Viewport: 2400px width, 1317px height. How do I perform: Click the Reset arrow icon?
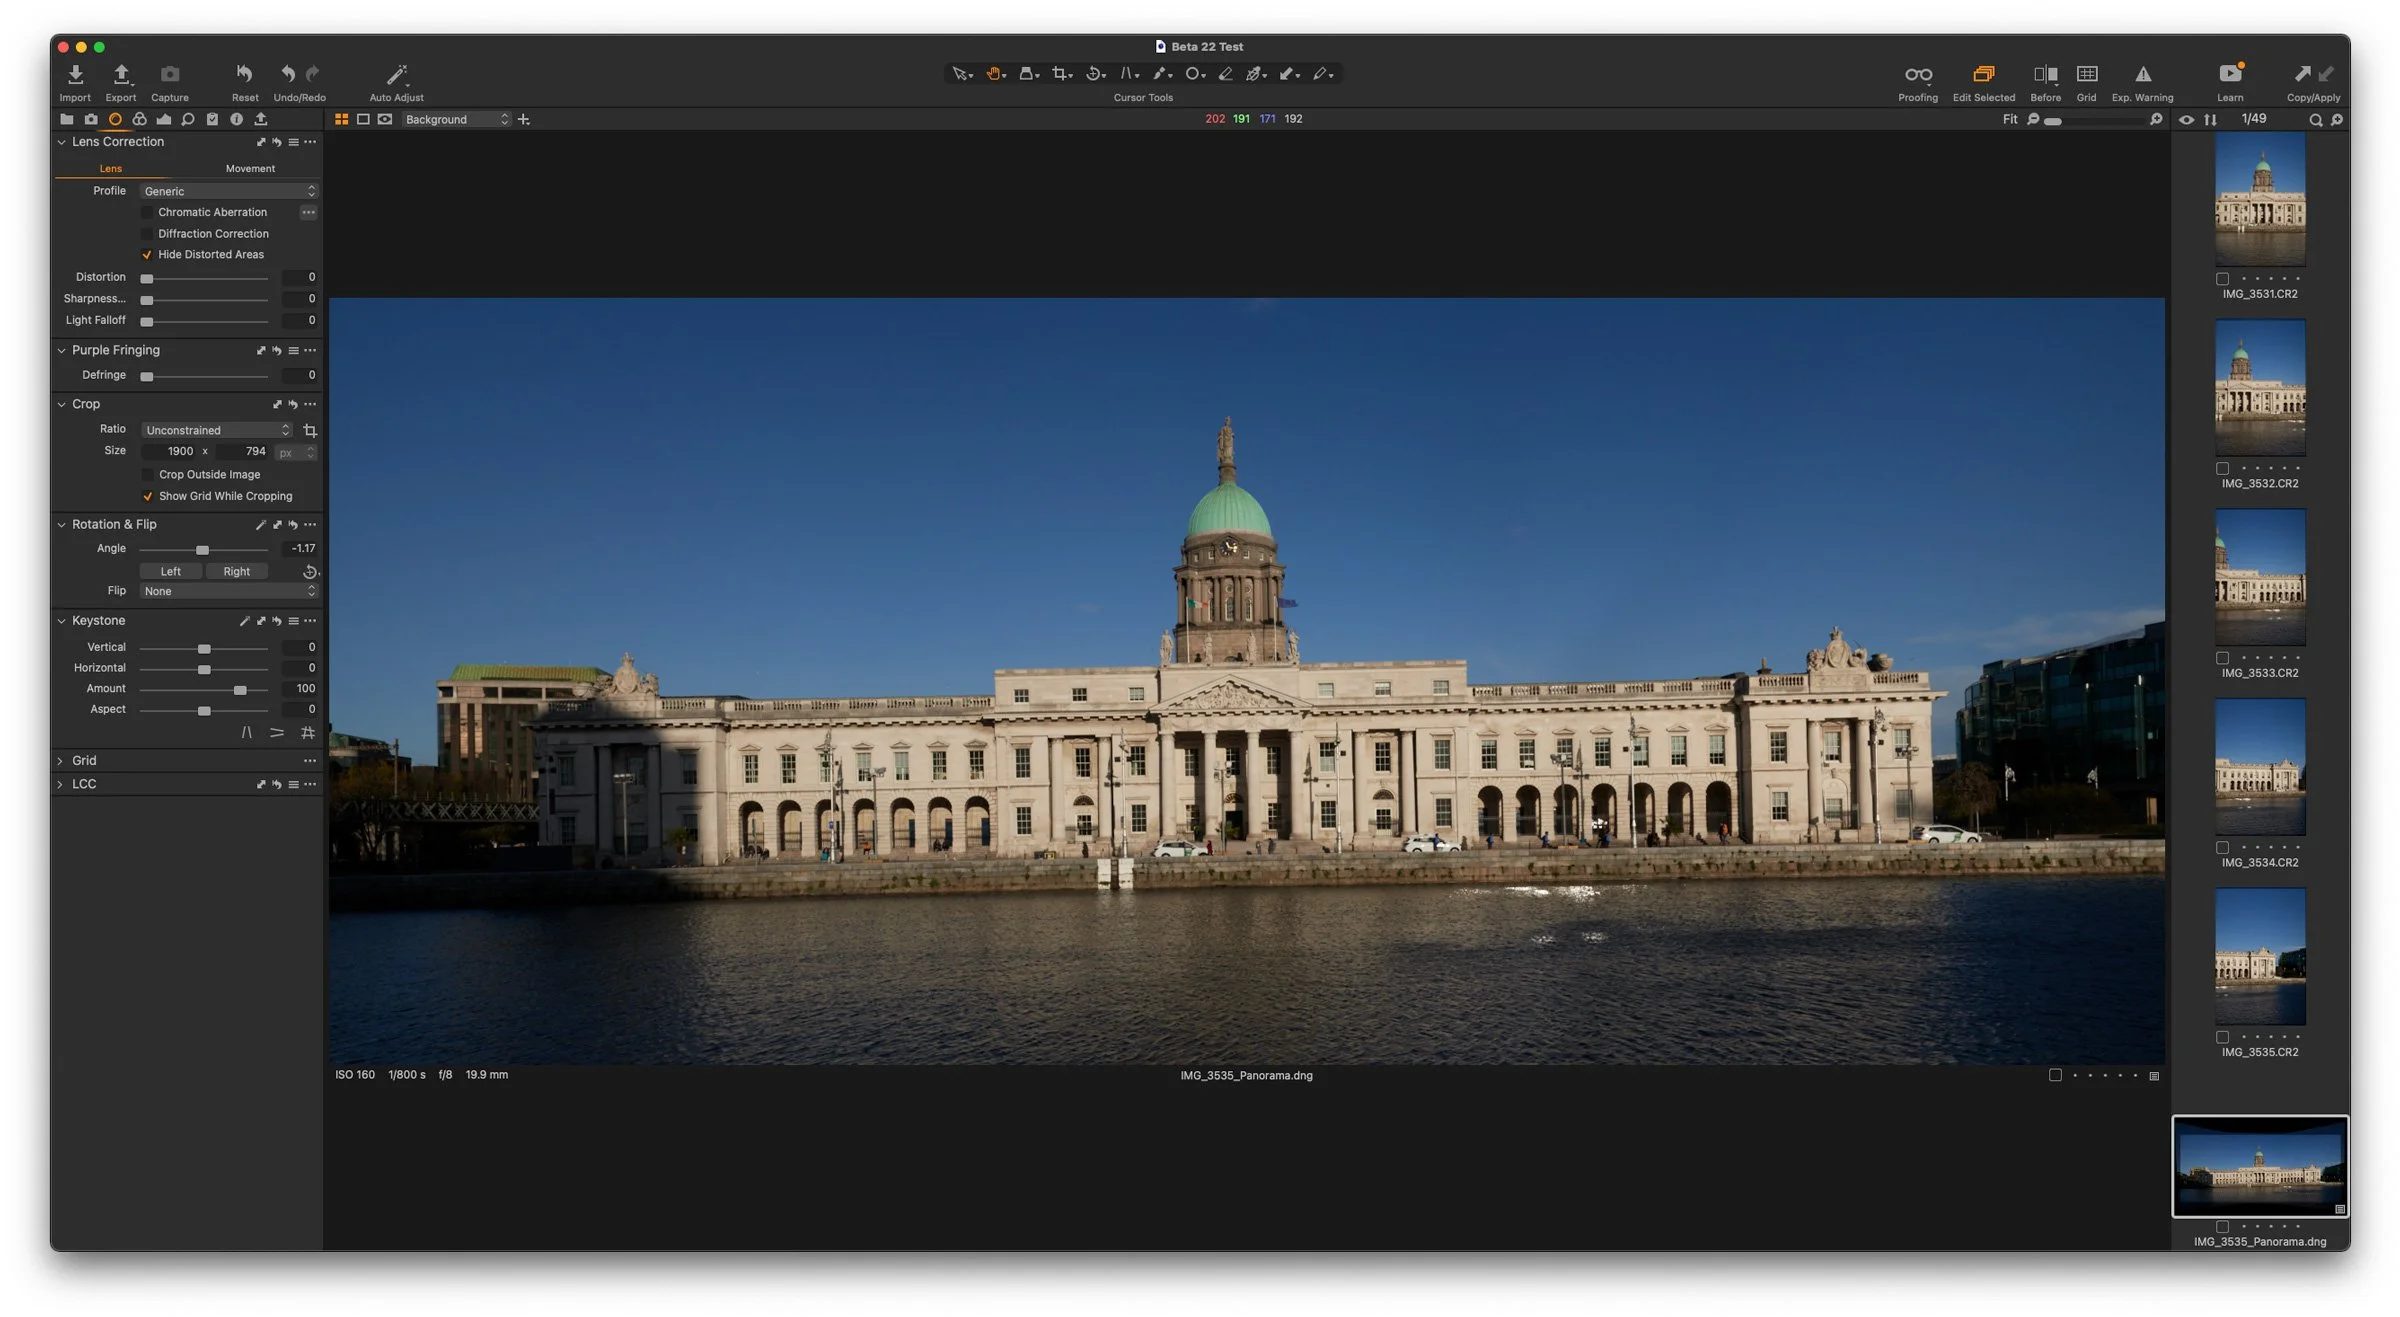pos(244,75)
